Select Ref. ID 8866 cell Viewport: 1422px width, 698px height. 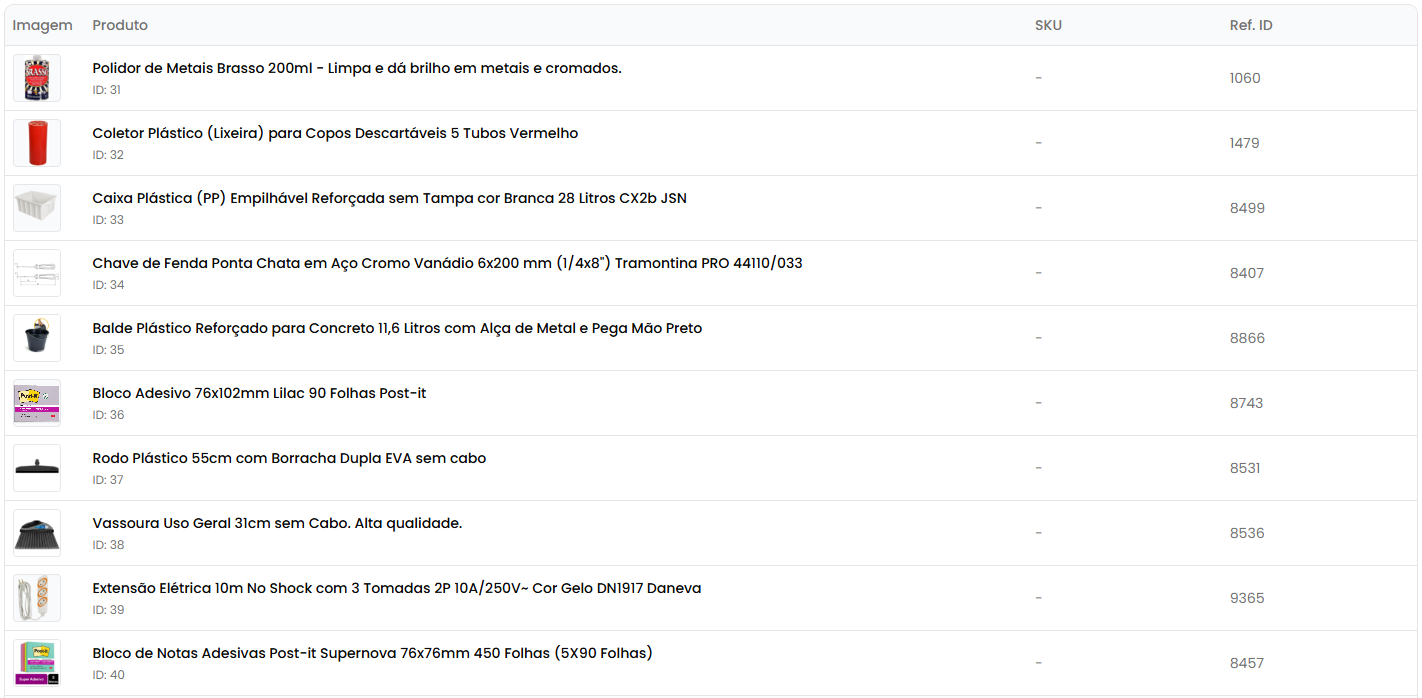pyautogui.click(x=1247, y=338)
